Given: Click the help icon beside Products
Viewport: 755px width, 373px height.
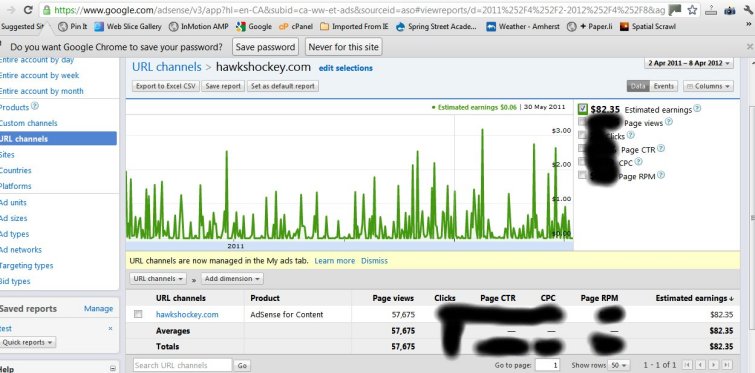Looking at the screenshot, I should tap(35, 106).
